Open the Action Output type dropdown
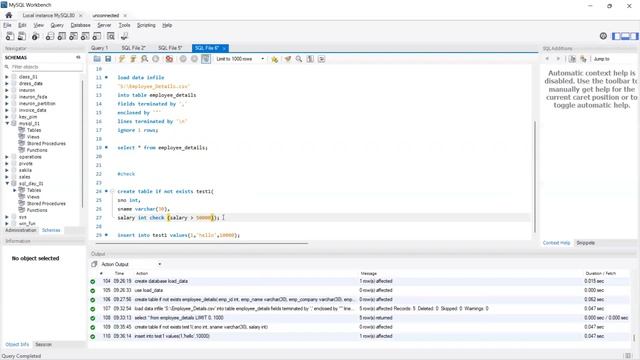Viewport: 640px width, 360px height. [131, 264]
